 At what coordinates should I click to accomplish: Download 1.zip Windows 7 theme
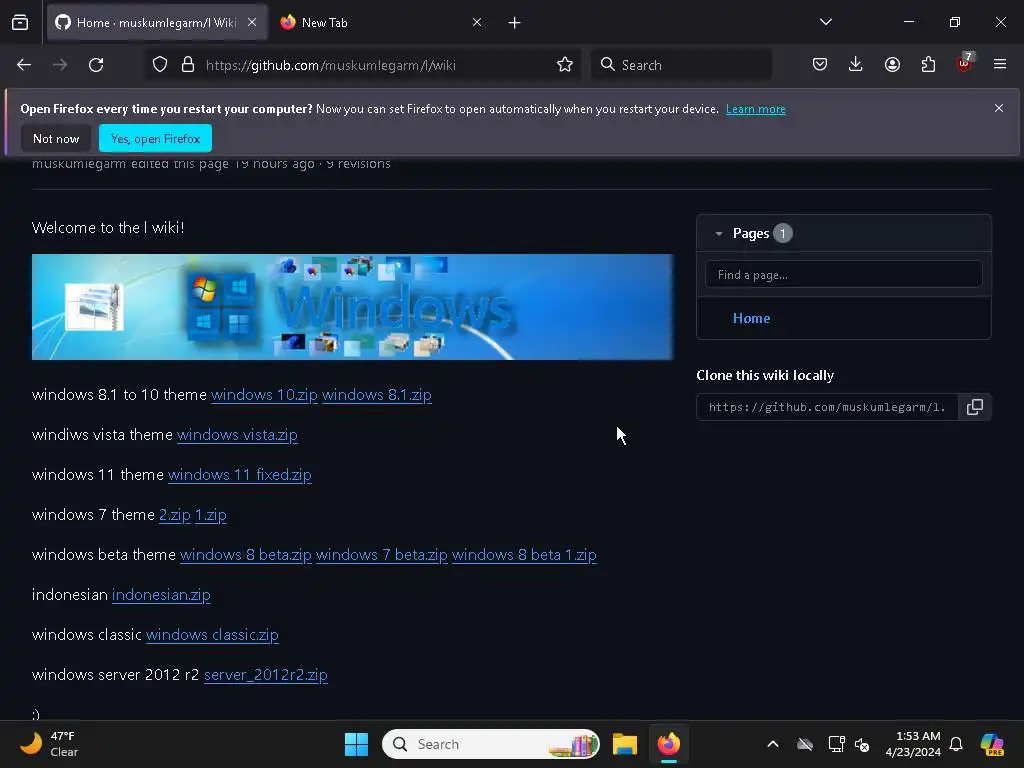(x=211, y=515)
